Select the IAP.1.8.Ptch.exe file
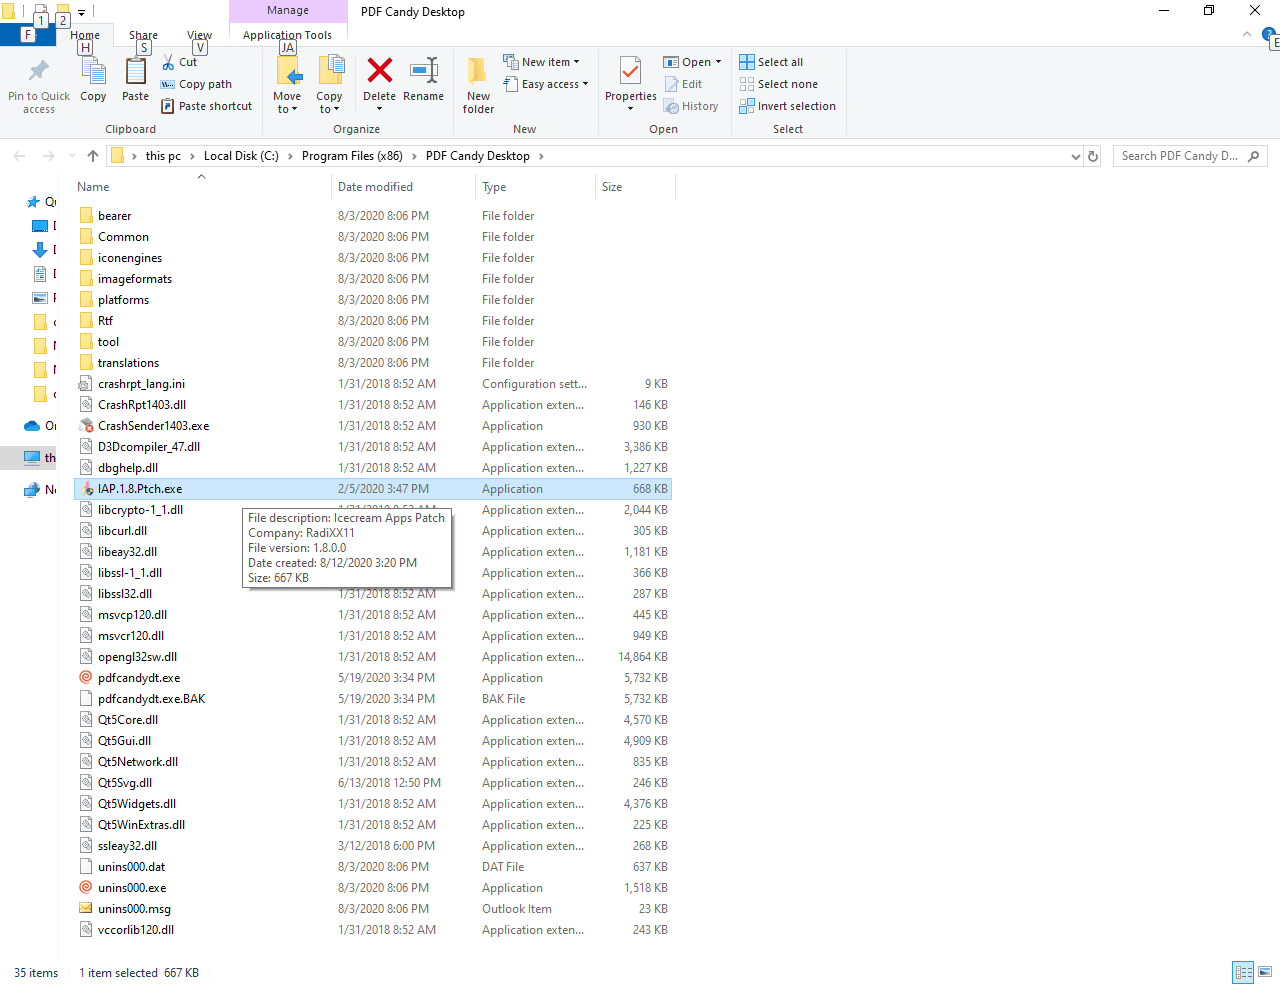1280x984 pixels. [372, 489]
